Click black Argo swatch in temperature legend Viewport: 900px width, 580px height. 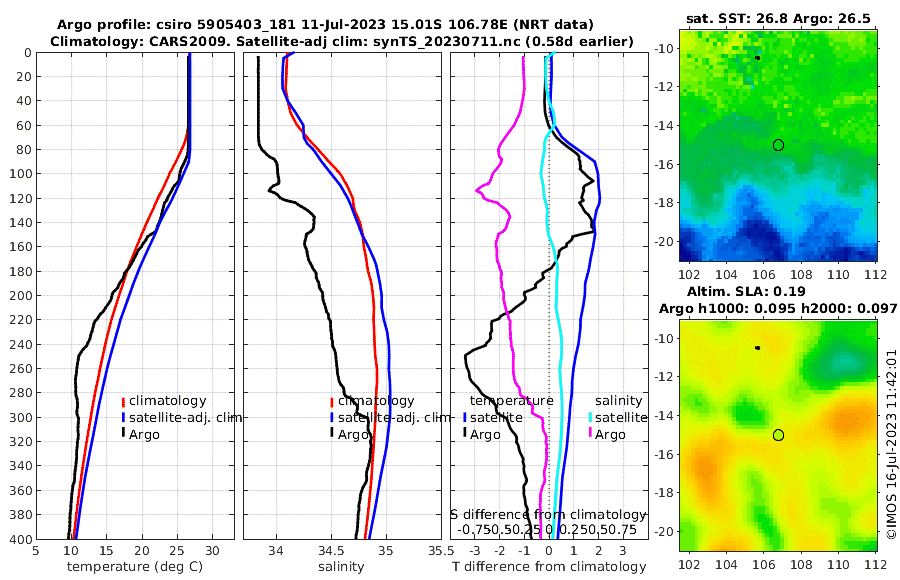(x=123, y=432)
